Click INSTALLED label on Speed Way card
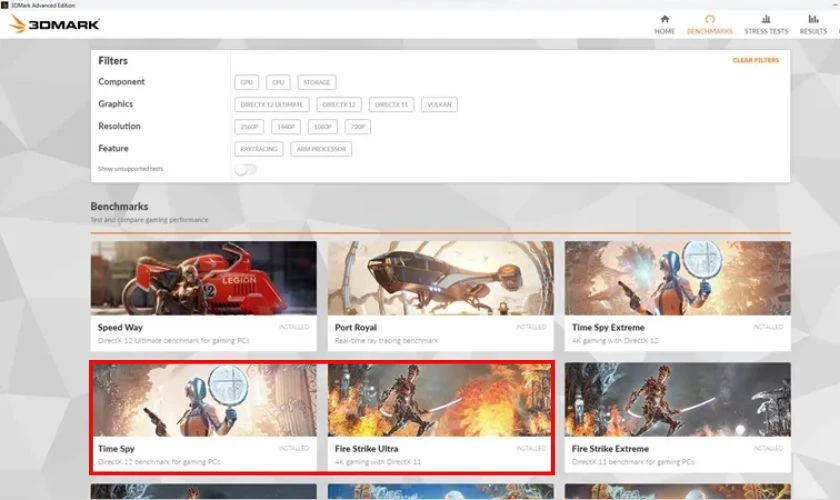Viewport: 840px width, 500px height. [x=294, y=327]
